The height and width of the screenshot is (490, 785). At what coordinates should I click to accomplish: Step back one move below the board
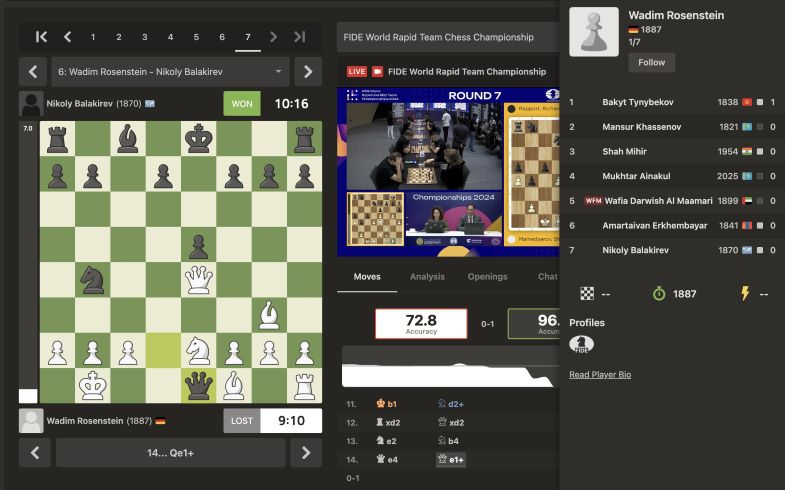34,453
